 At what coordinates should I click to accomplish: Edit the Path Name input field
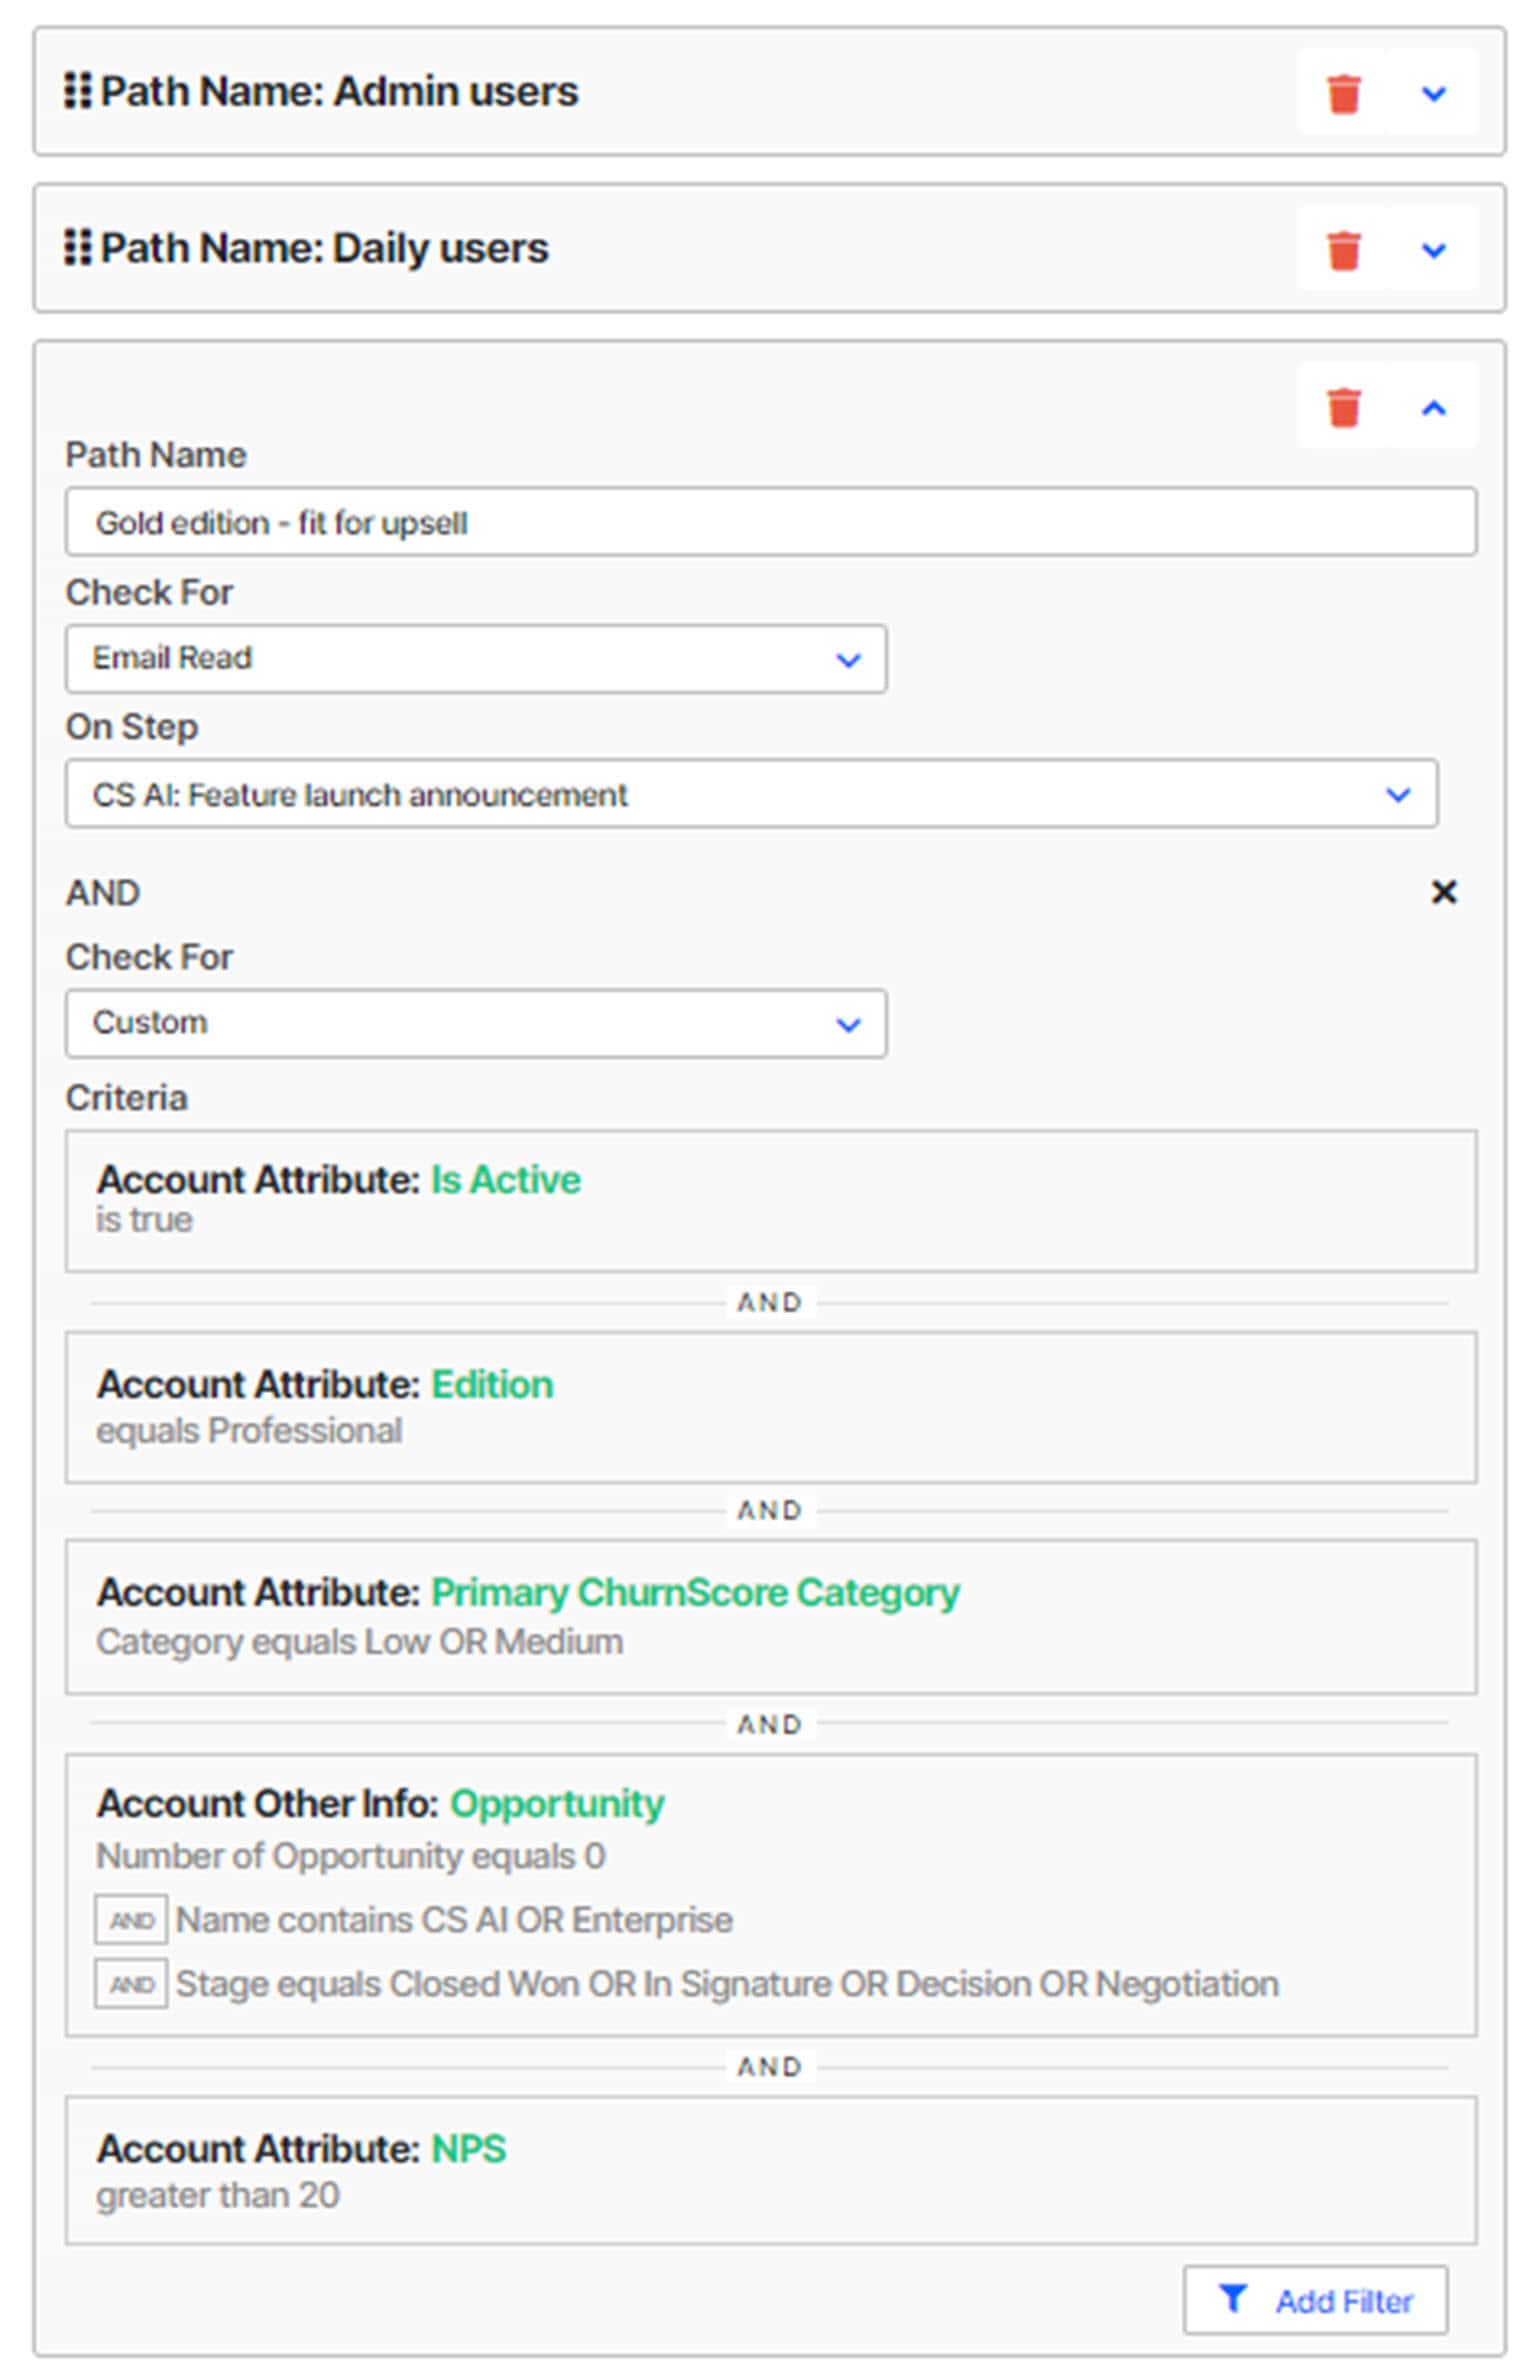(x=771, y=522)
